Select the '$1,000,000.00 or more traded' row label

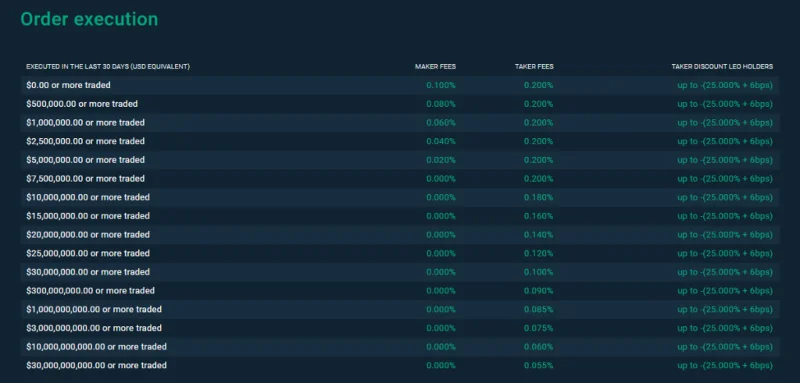tap(85, 122)
